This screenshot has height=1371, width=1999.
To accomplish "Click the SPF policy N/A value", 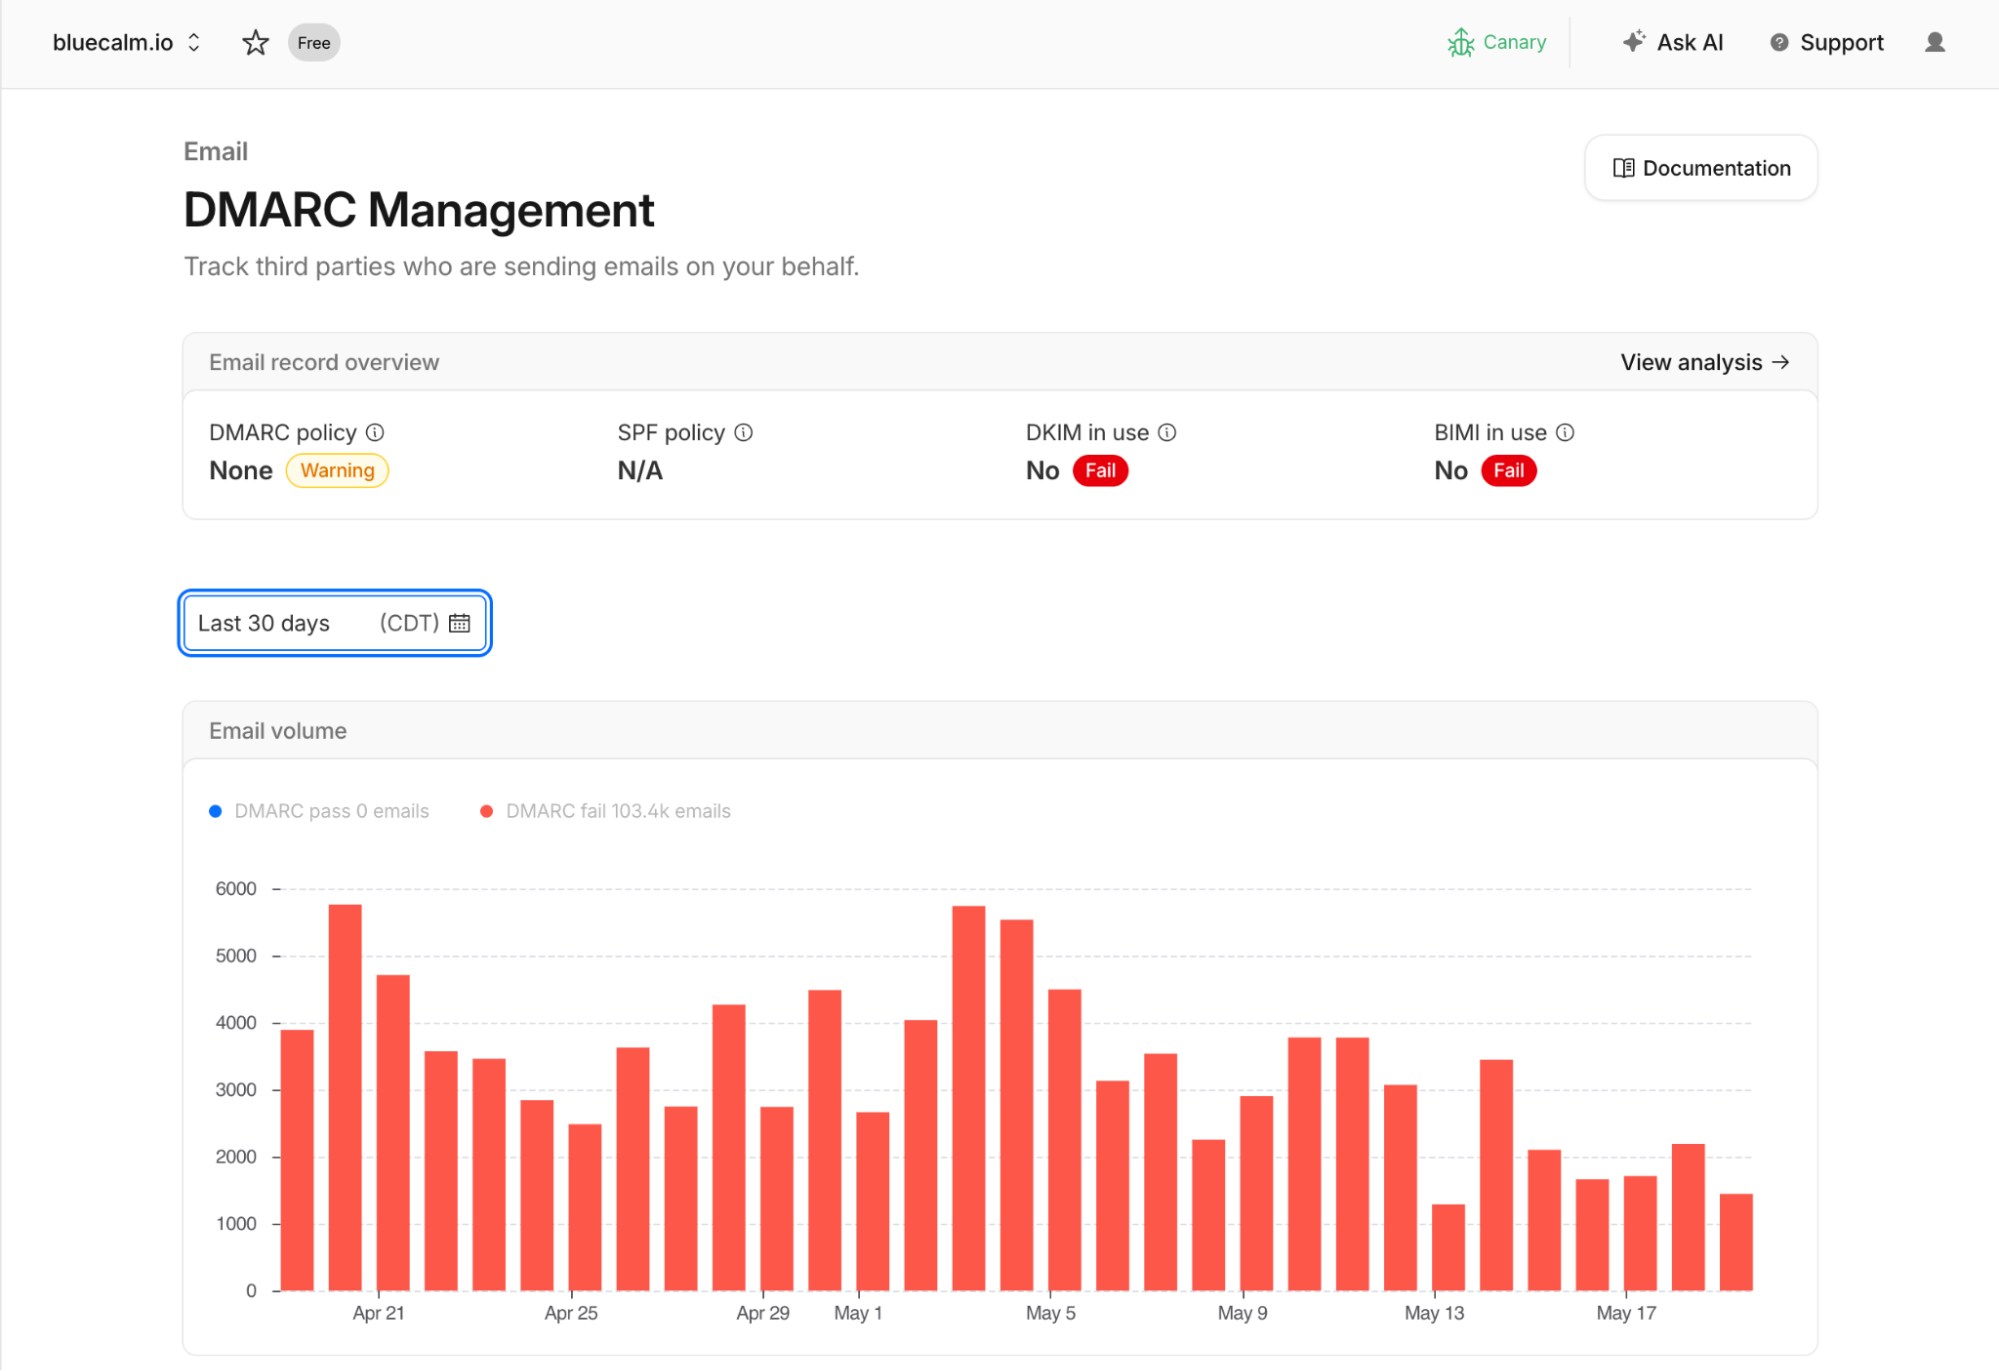I will pos(640,470).
